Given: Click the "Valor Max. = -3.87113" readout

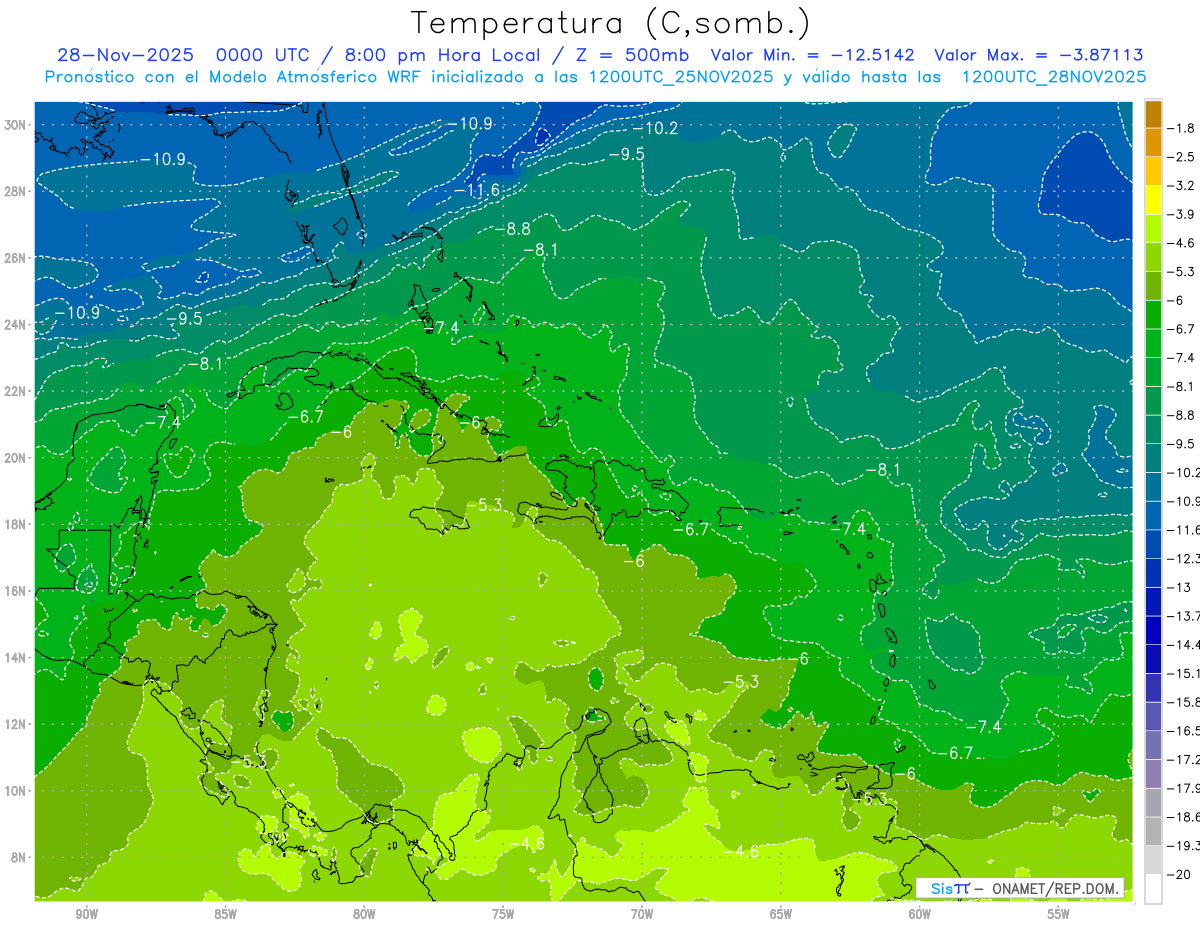Looking at the screenshot, I should 1039,55.
